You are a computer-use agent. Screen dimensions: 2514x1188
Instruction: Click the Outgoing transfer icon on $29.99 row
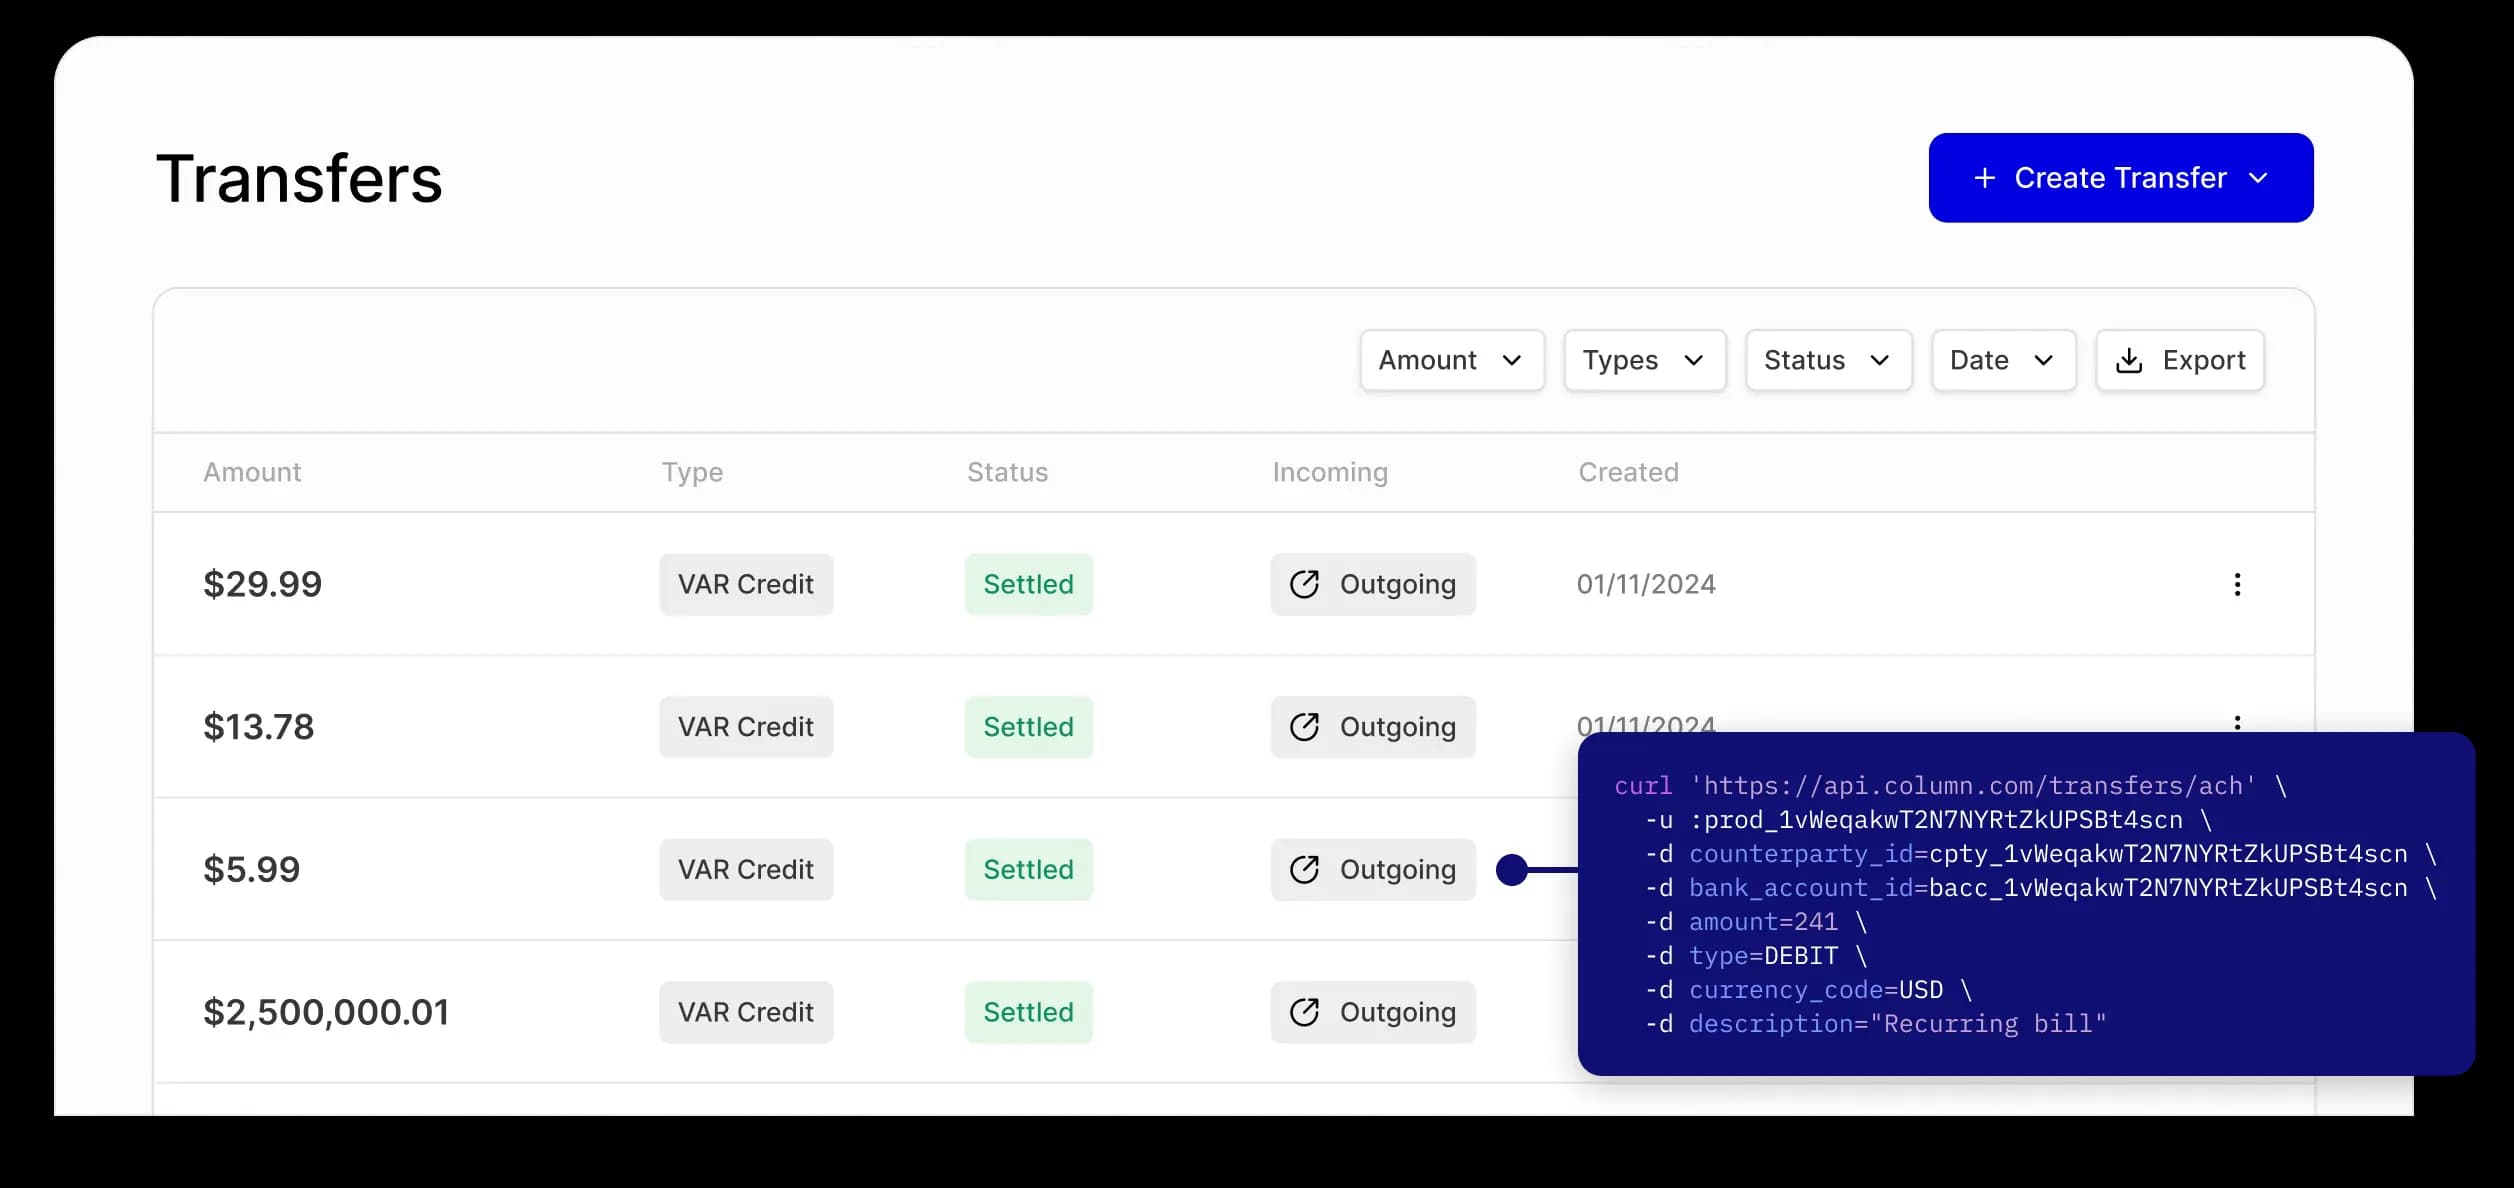coord(1305,584)
